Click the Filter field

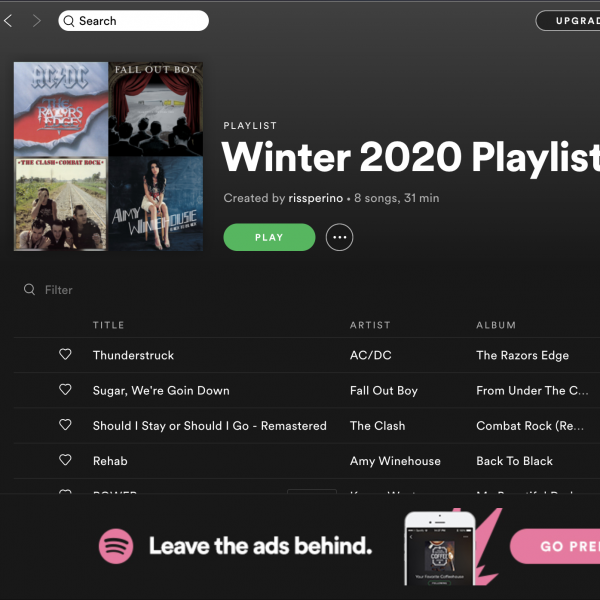59,290
